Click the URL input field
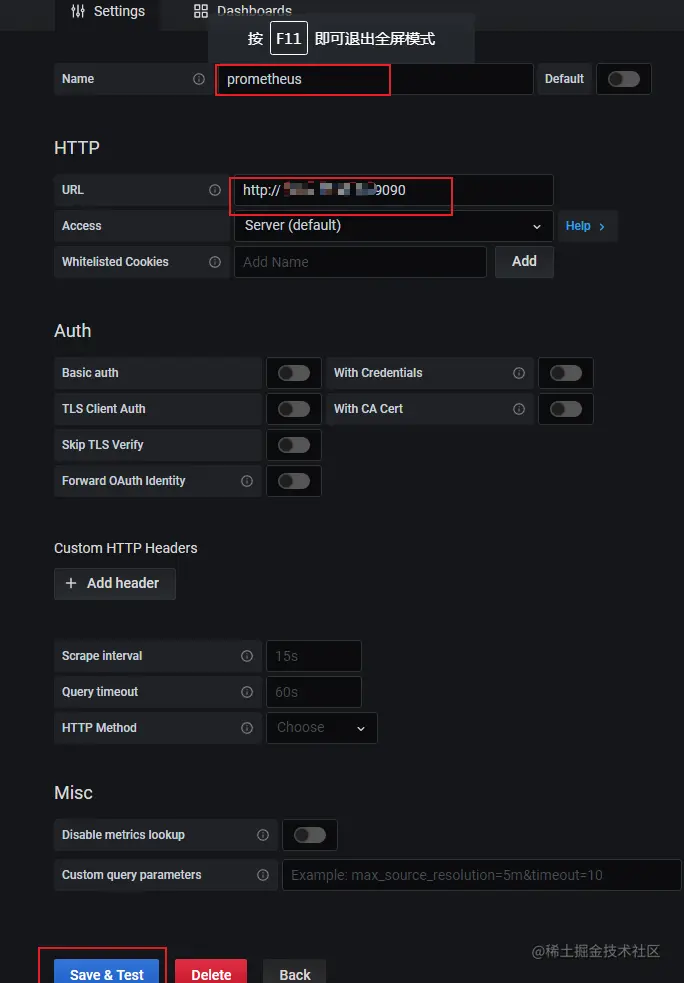684x983 pixels. click(x=394, y=190)
